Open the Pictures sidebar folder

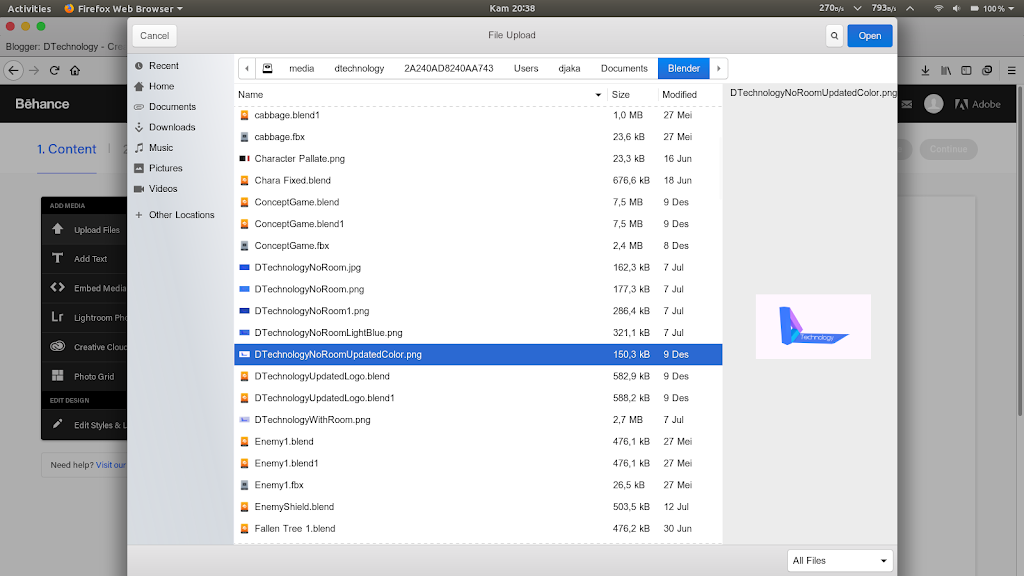tap(165, 168)
